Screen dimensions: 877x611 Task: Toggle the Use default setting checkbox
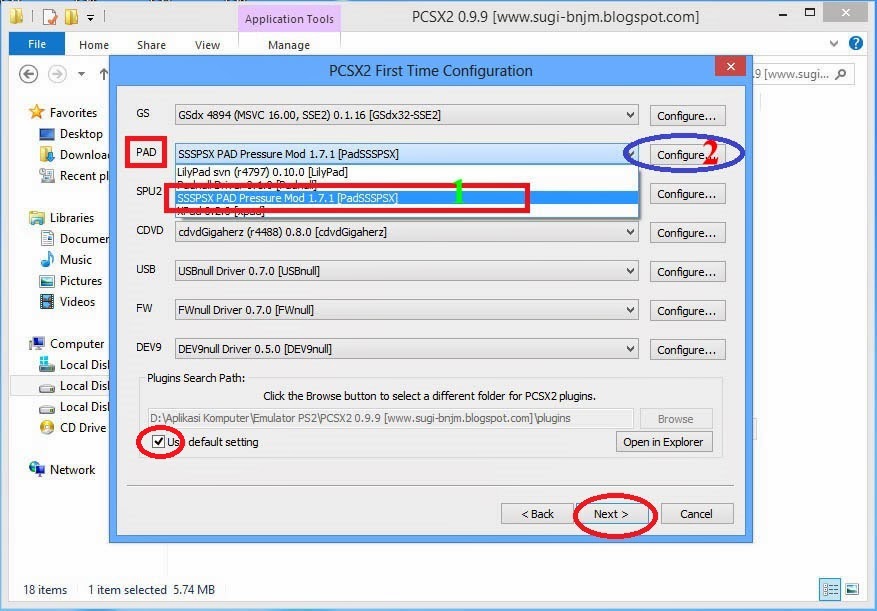[159, 441]
